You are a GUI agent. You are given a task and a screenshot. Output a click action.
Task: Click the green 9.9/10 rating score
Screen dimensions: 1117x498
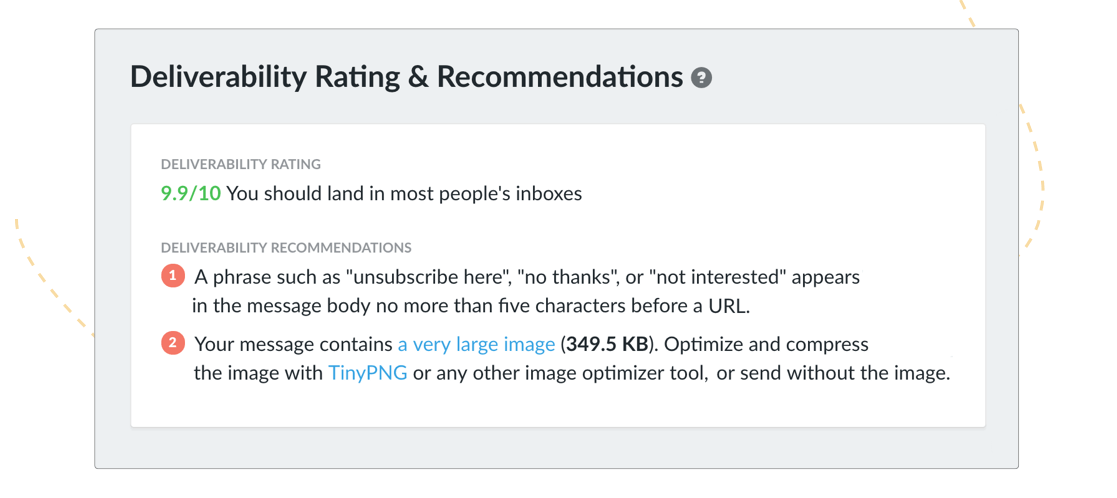(191, 193)
